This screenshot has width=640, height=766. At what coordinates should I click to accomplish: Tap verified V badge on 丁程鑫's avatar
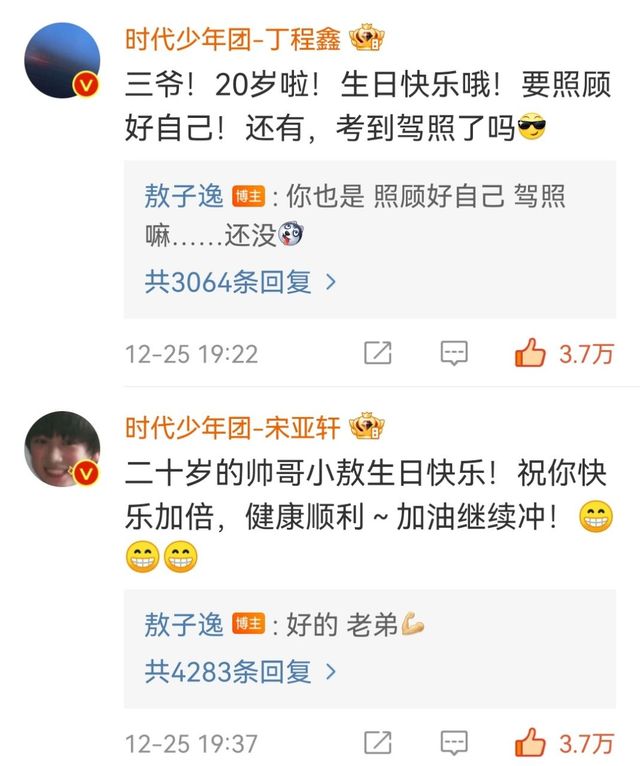[x=86, y=85]
